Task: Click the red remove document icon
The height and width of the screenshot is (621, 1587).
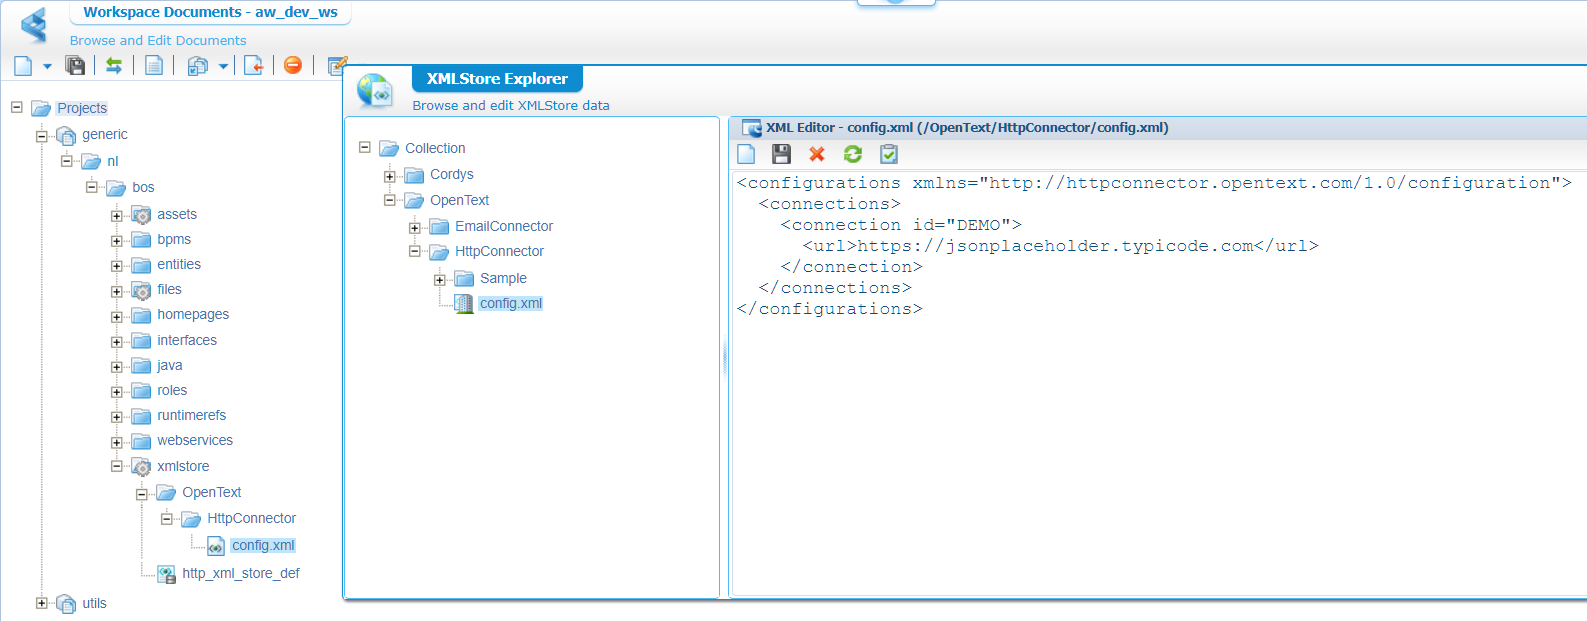Action: click(x=293, y=65)
